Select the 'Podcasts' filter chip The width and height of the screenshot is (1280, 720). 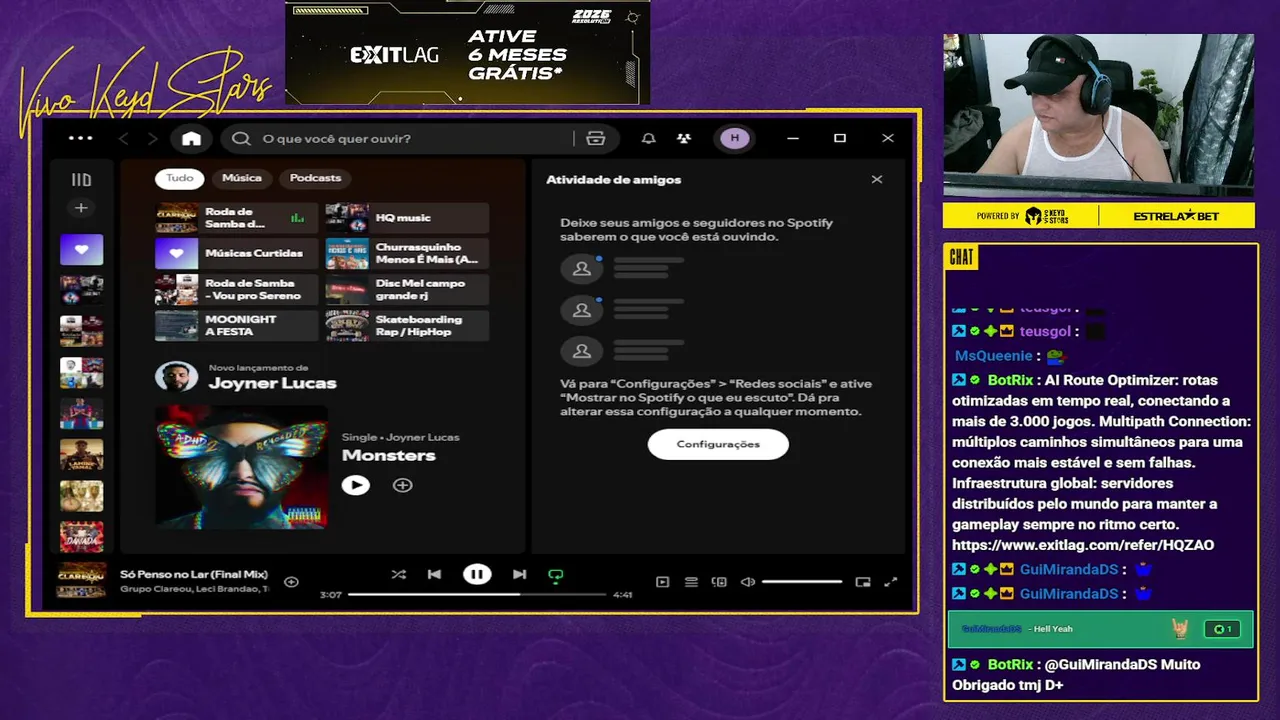pyautogui.click(x=315, y=178)
